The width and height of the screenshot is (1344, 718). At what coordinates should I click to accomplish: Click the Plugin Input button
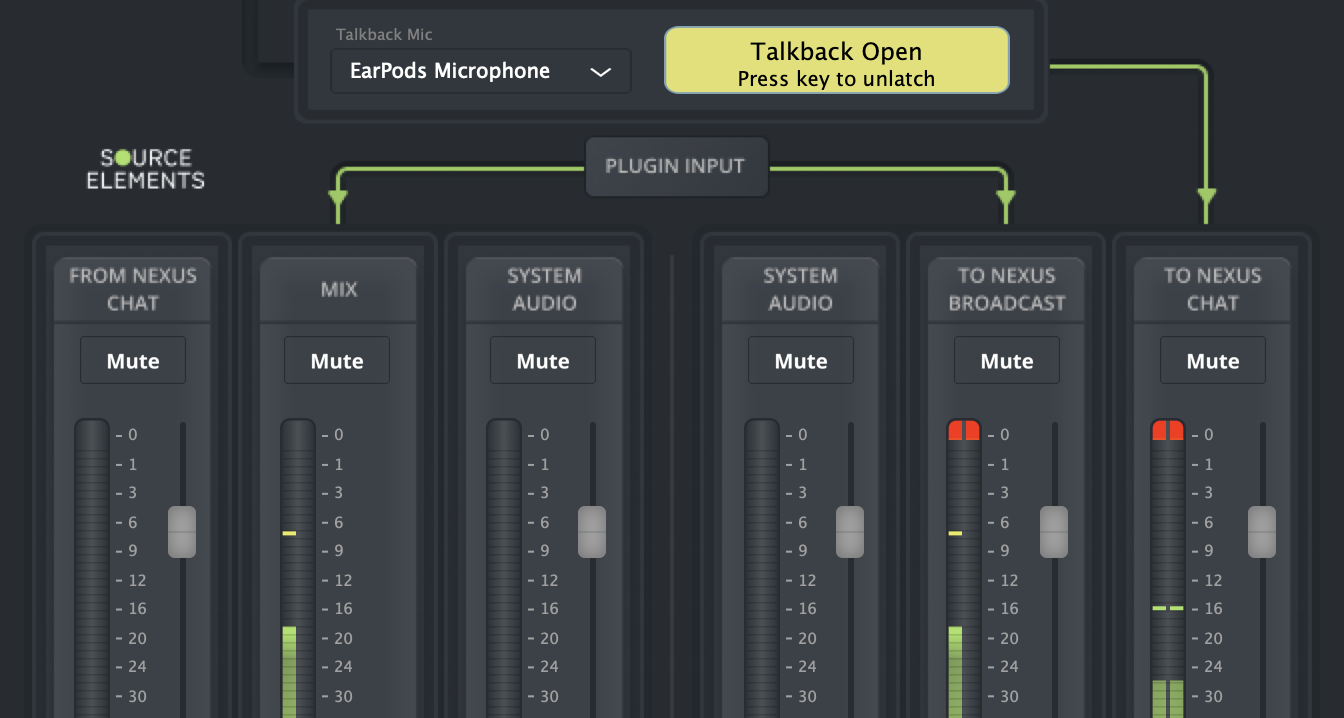coord(676,167)
